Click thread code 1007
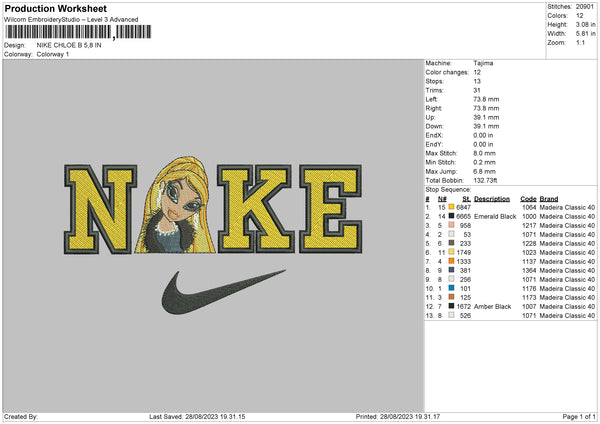Viewport: 600px width, 424px height. tap(529, 307)
